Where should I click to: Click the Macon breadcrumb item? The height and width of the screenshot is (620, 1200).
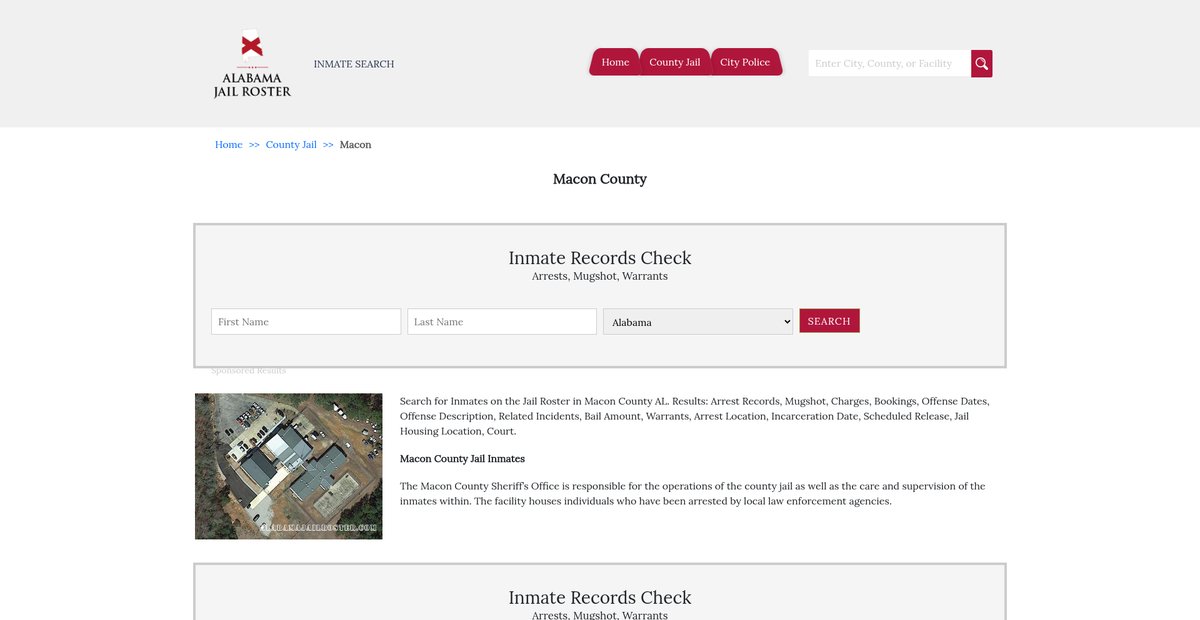355,145
